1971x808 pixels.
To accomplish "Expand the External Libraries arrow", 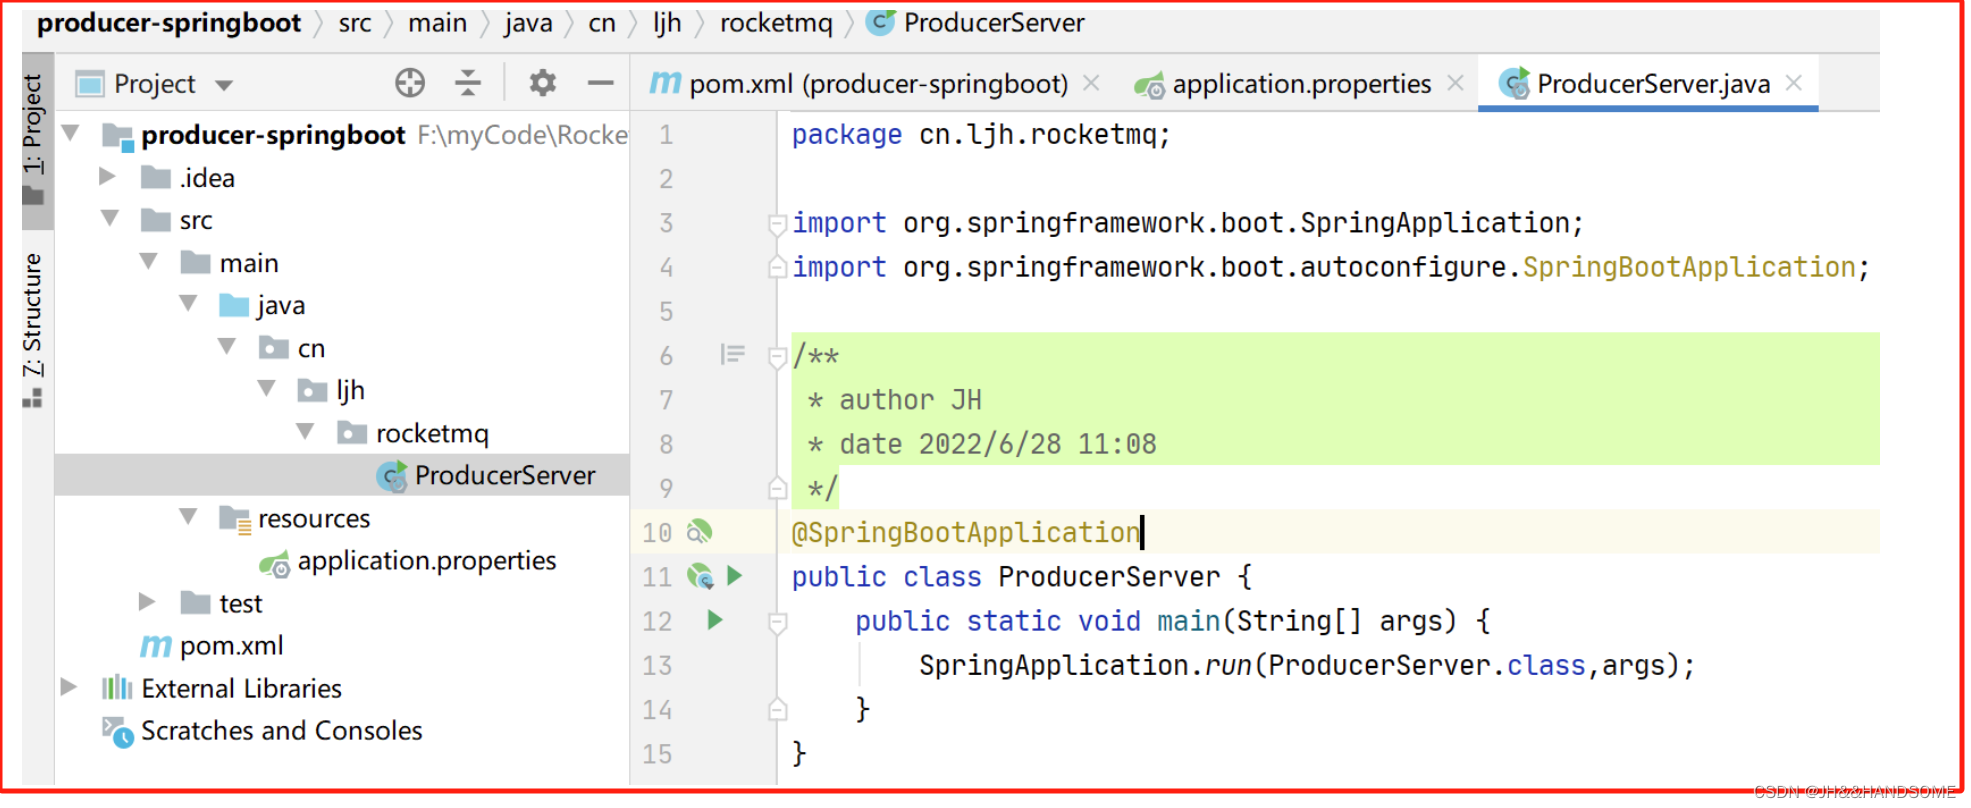I will (x=68, y=687).
